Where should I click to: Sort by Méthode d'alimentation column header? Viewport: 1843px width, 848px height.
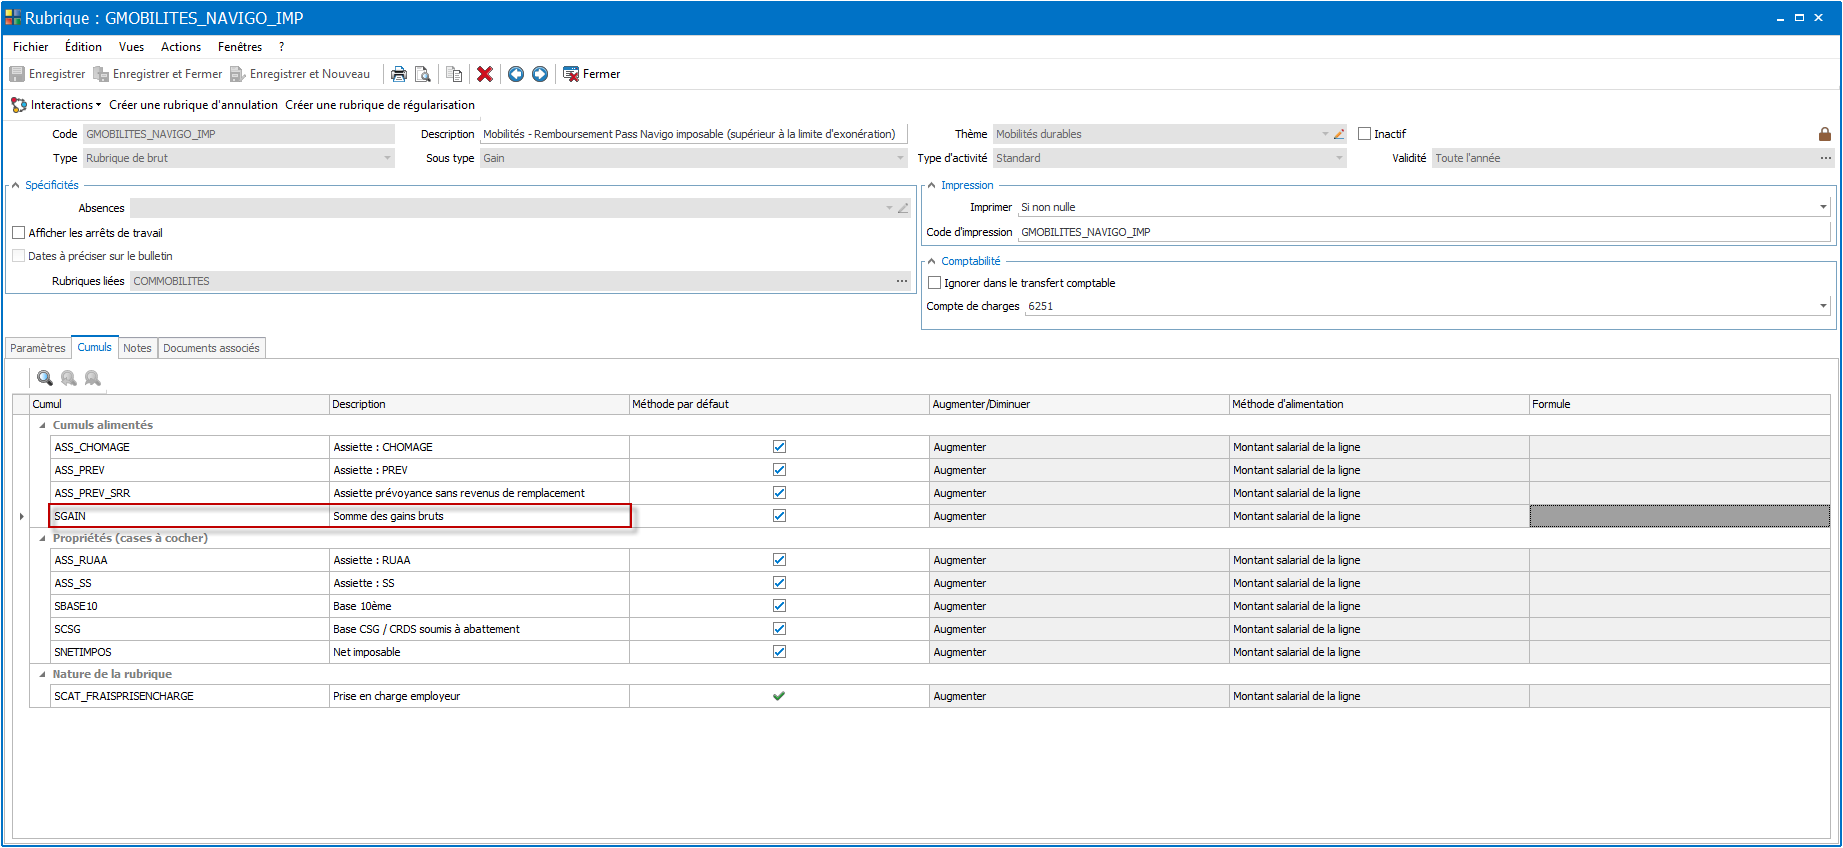[x=1379, y=404]
